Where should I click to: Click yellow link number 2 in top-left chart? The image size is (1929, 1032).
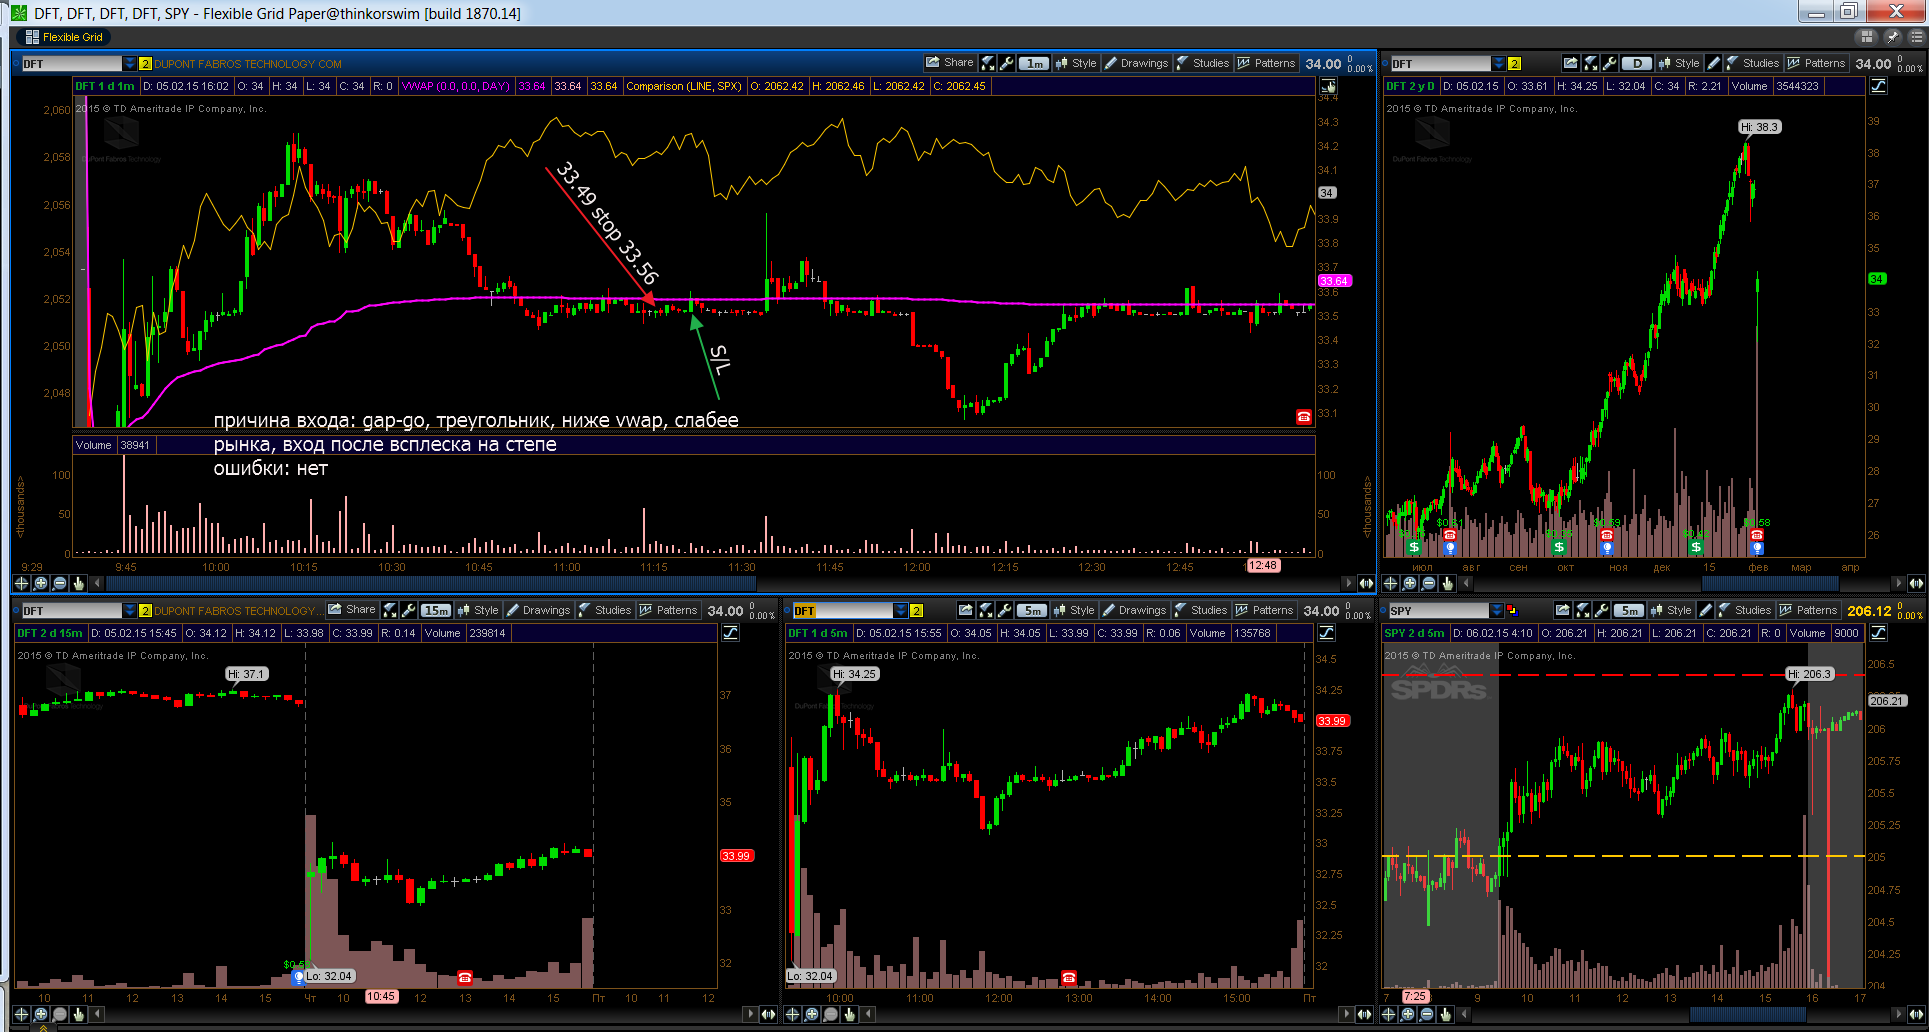[x=145, y=64]
